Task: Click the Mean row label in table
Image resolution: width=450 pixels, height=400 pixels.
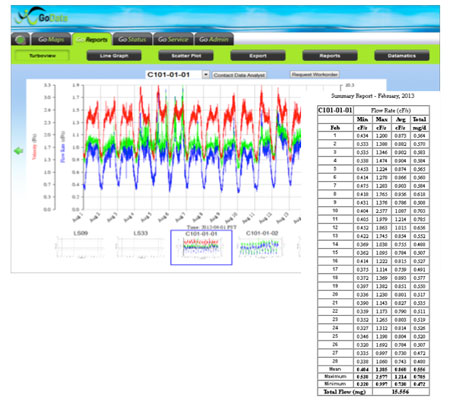Action: [335, 369]
